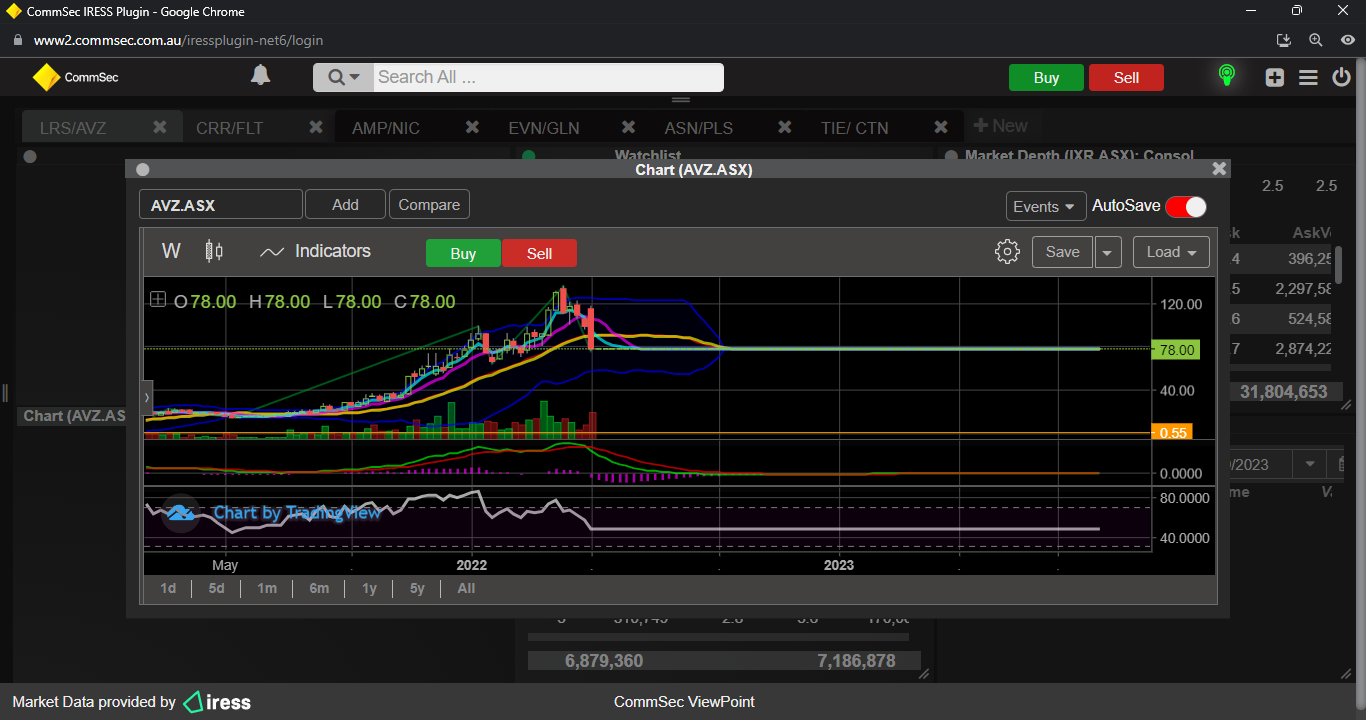The image size is (1366, 720).
Task: Close the Chart (AVZ.ASX) window
Action: tap(1219, 169)
